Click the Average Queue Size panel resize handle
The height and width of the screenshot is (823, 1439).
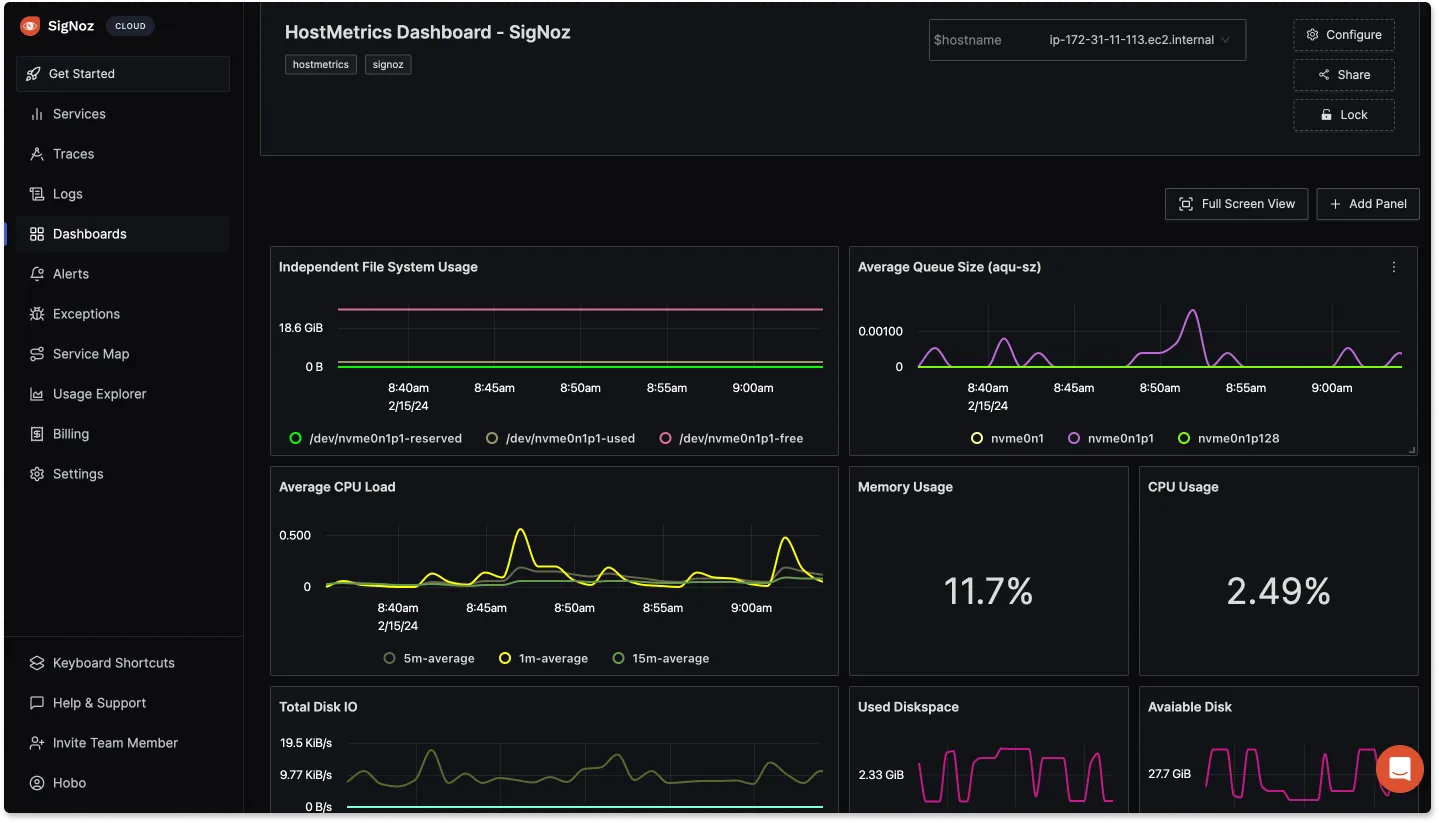click(x=1412, y=450)
